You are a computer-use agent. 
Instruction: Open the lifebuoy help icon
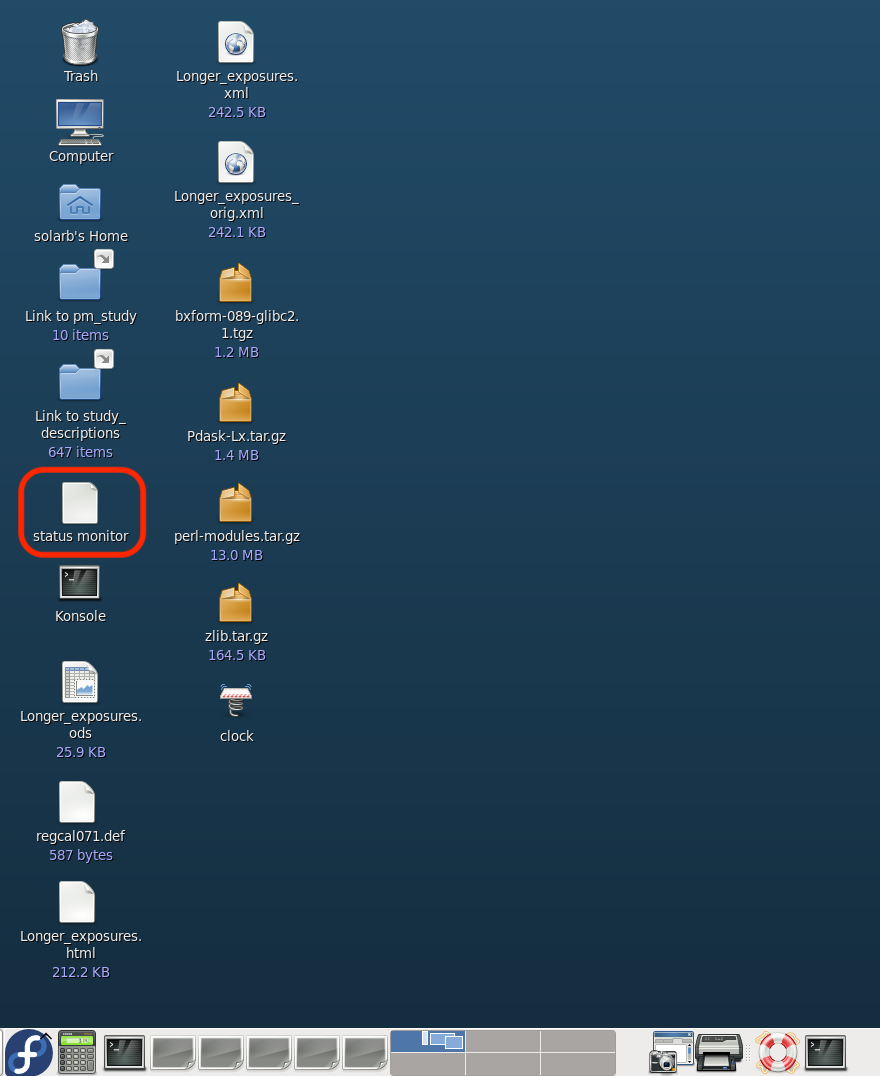coord(777,1052)
